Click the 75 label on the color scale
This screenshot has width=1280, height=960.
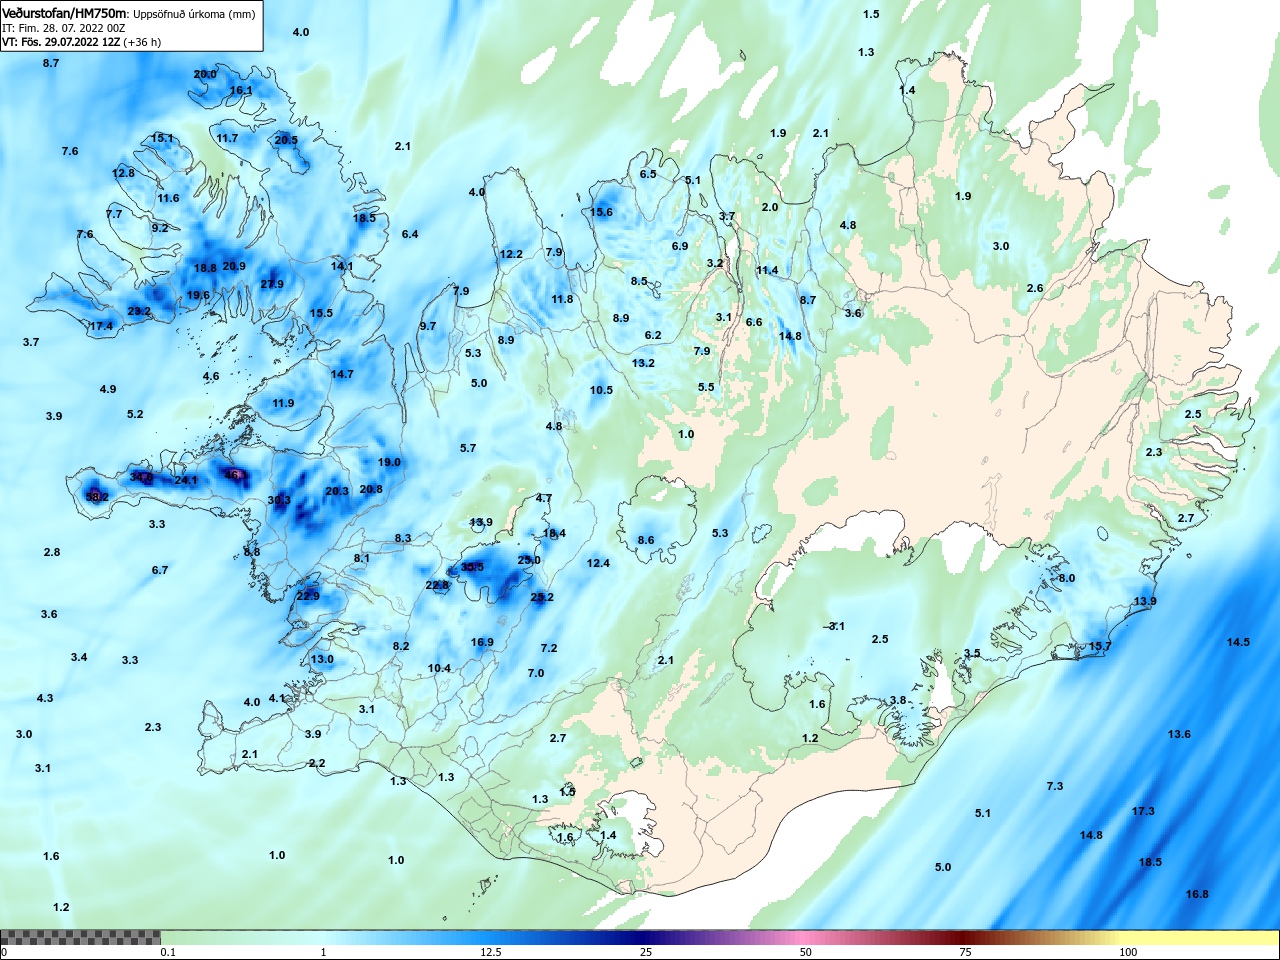click(965, 952)
